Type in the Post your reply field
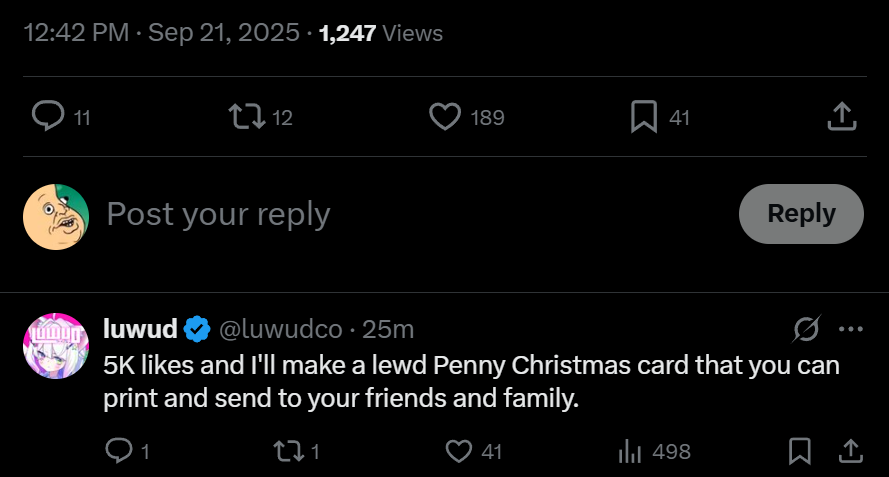889x477 pixels. coord(400,214)
